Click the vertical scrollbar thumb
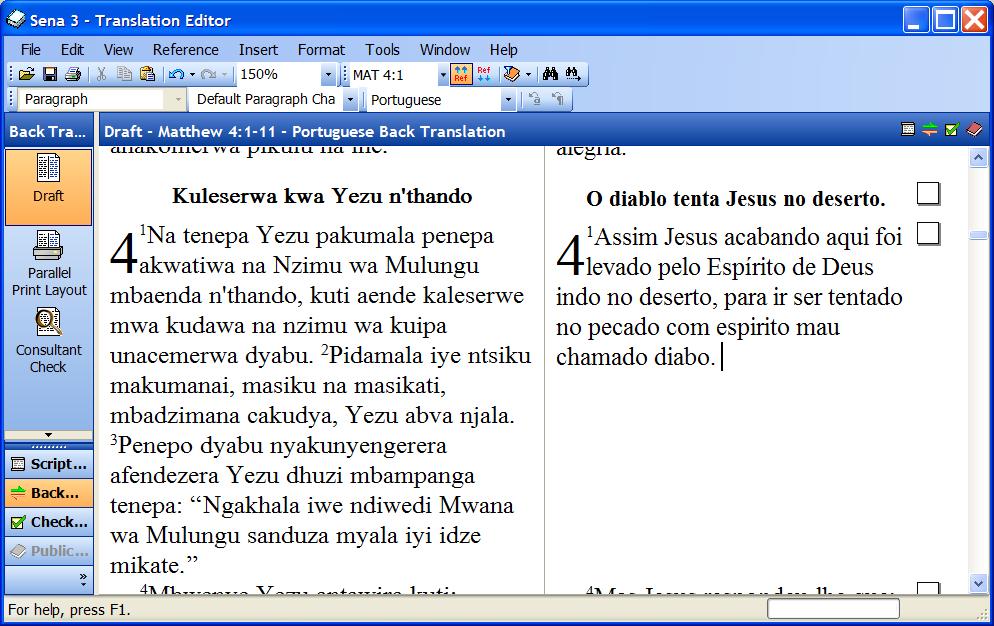Viewport: 994px width, 626px height. 978,235
